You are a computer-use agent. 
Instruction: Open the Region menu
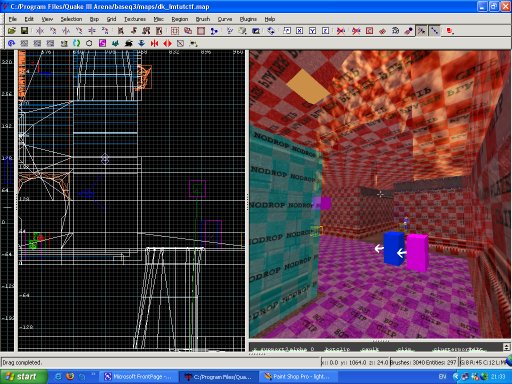180,19
